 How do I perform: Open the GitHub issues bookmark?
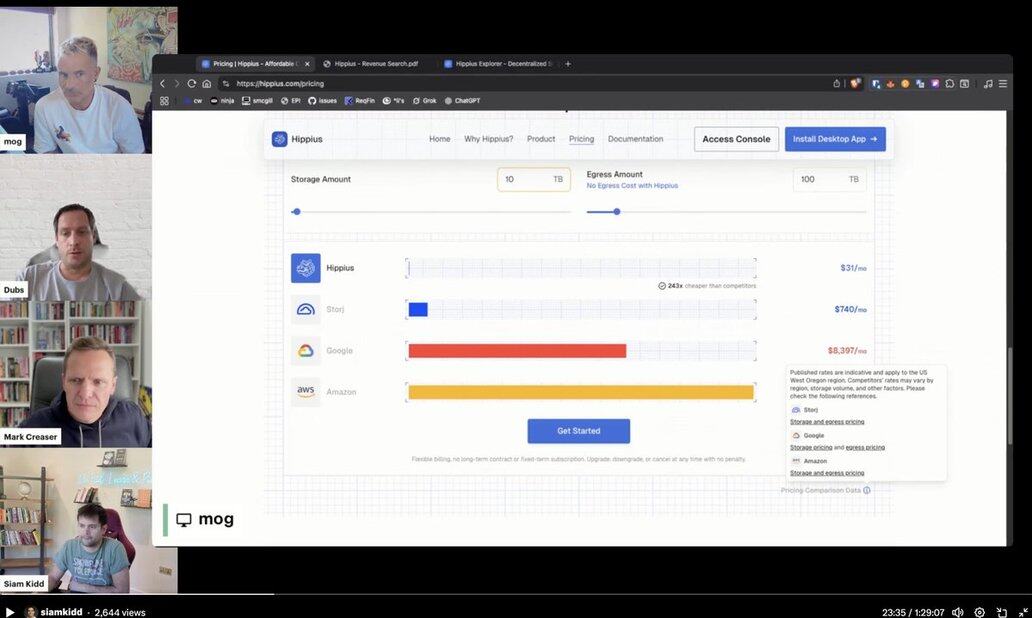point(322,101)
